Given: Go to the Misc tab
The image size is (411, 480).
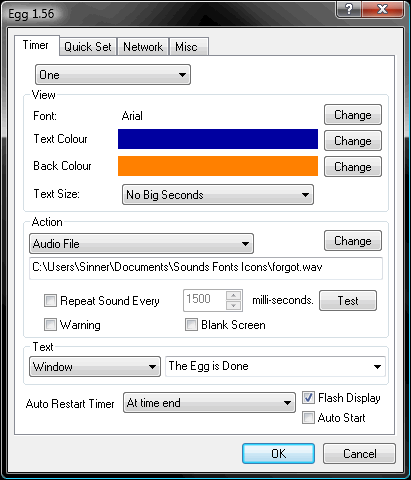Looking at the screenshot, I should point(189,47).
